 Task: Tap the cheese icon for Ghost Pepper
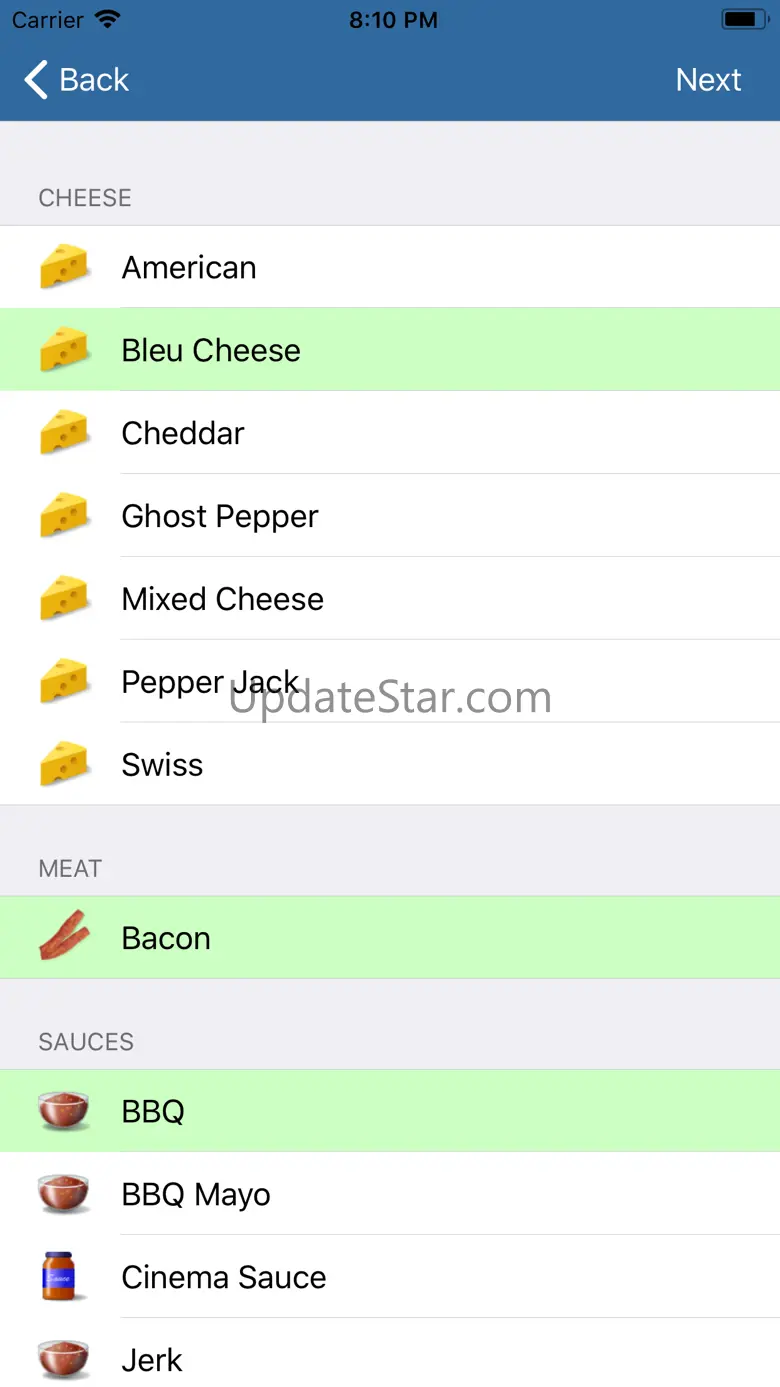(x=64, y=516)
